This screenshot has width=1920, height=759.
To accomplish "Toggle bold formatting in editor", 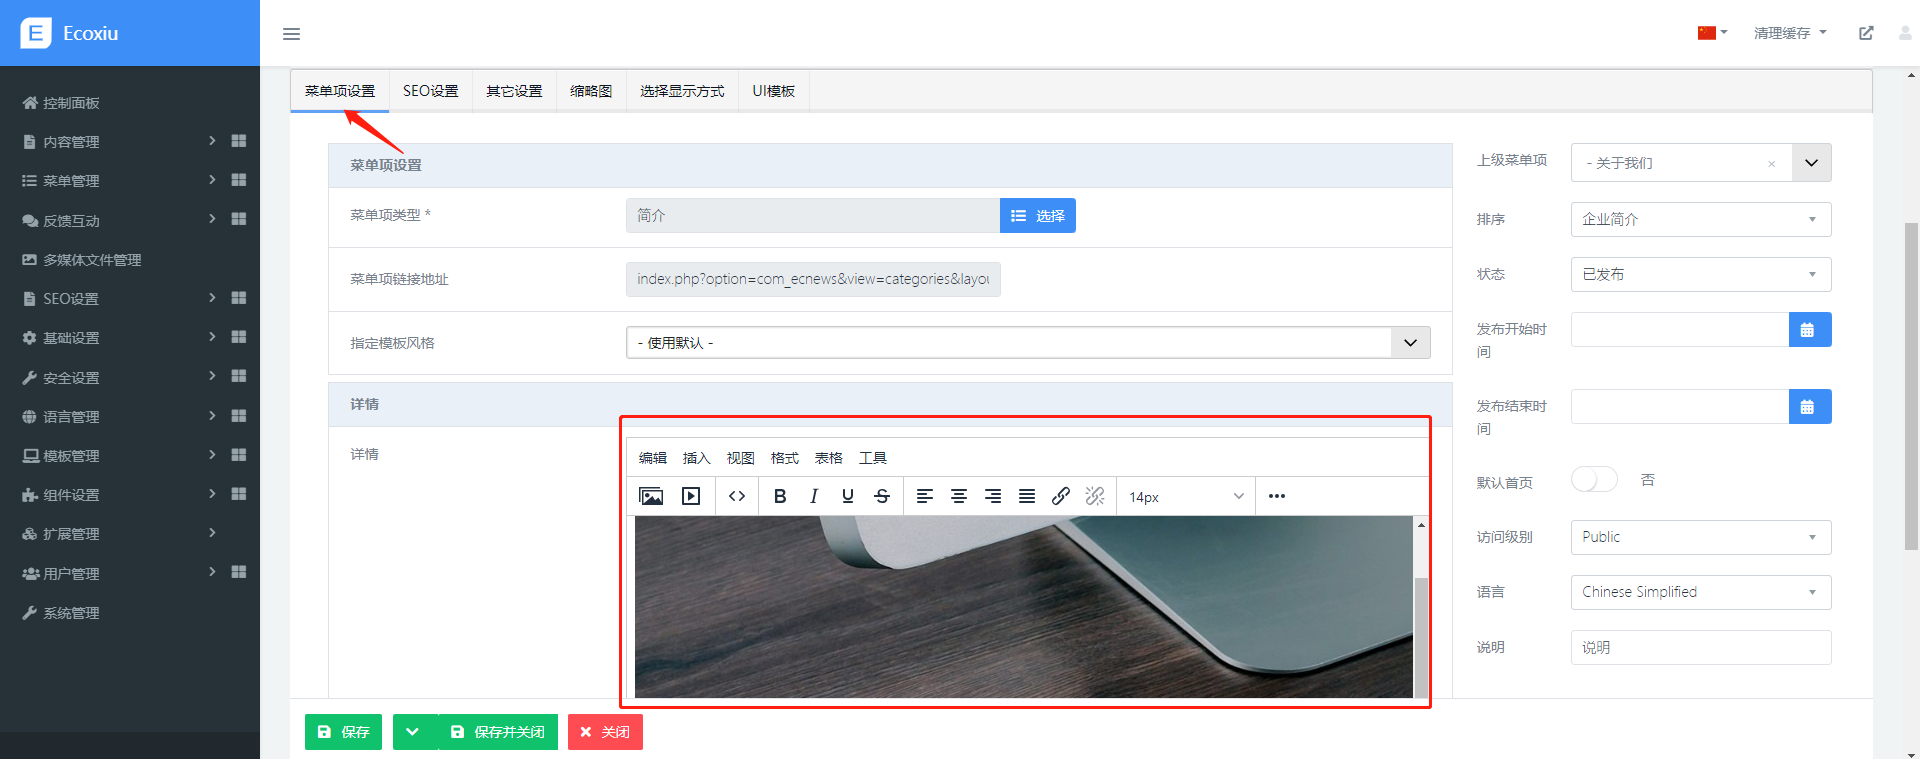I will 780,496.
